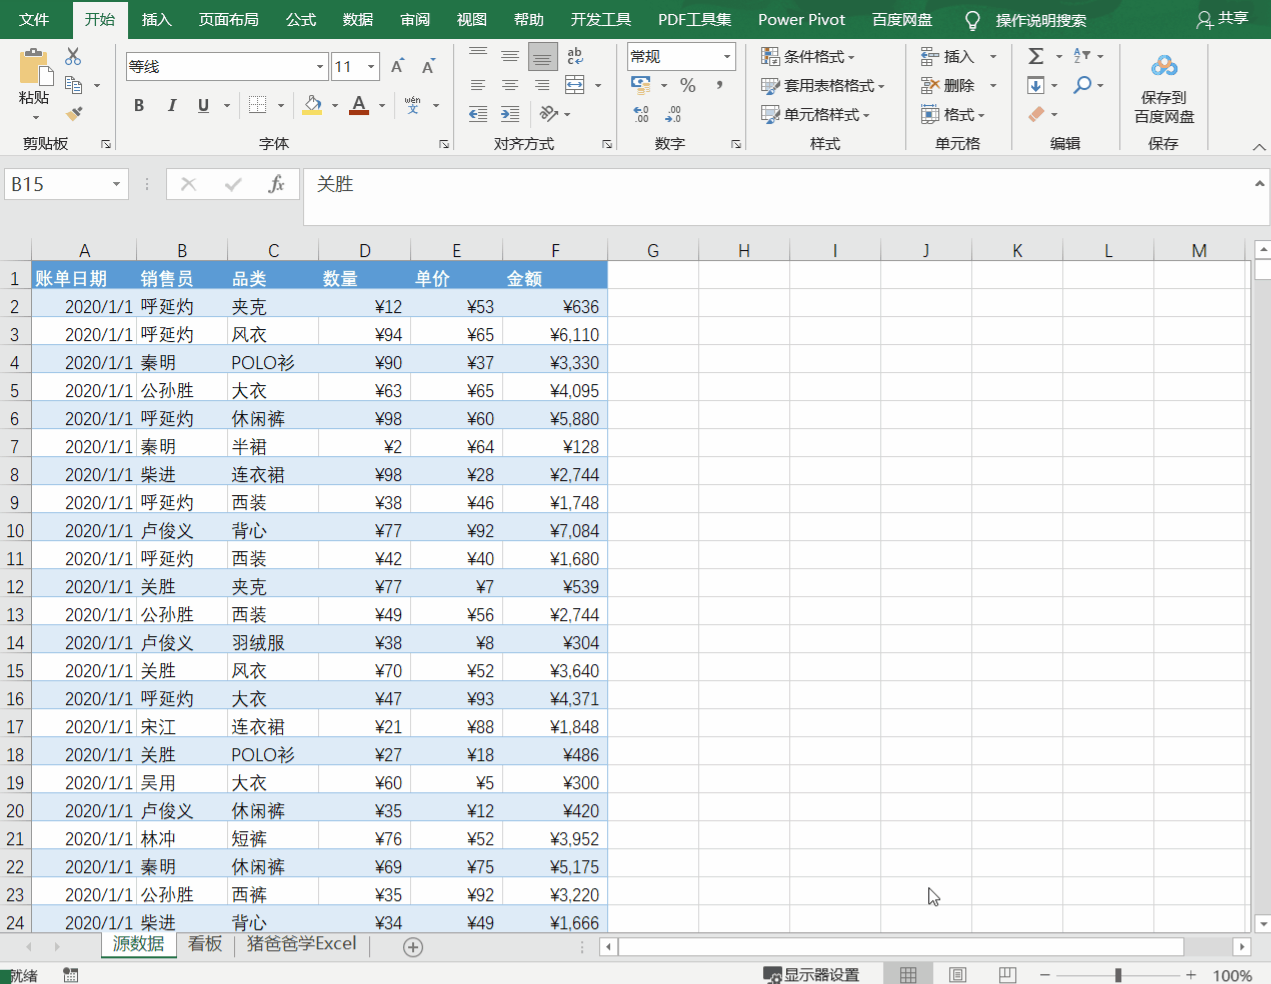Viewport: 1271px width, 984px height.
Task: Click the Fill down icon
Action: tap(1037, 85)
